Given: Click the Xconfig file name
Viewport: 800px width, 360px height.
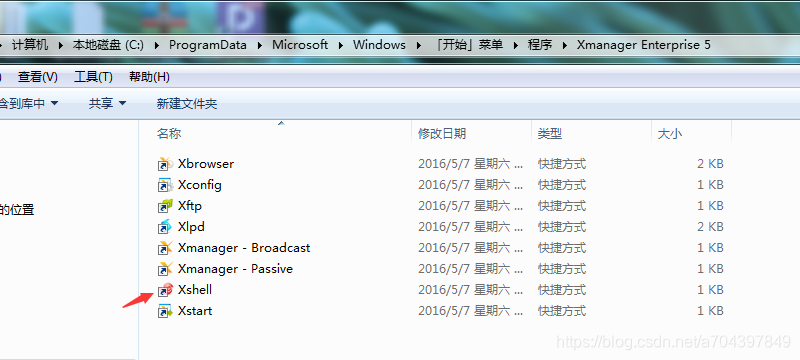Looking at the screenshot, I should point(199,185).
